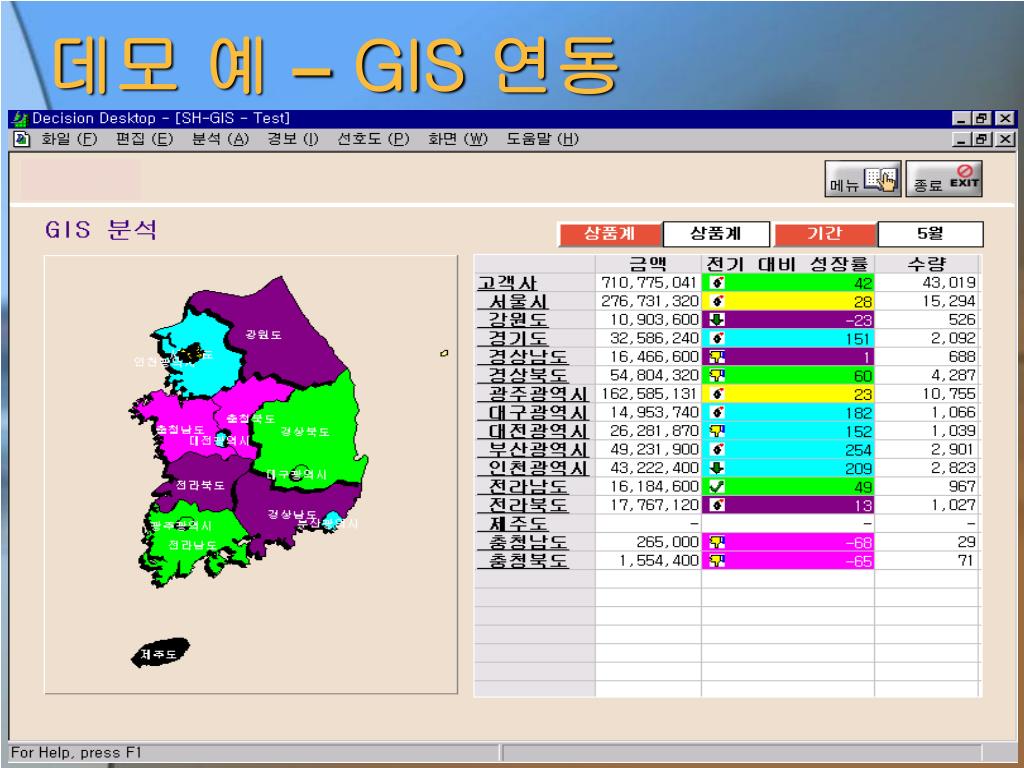Select the 광주광역시 row label
Image resolution: width=1024 pixels, height=768 pixels.
point(539,394)
